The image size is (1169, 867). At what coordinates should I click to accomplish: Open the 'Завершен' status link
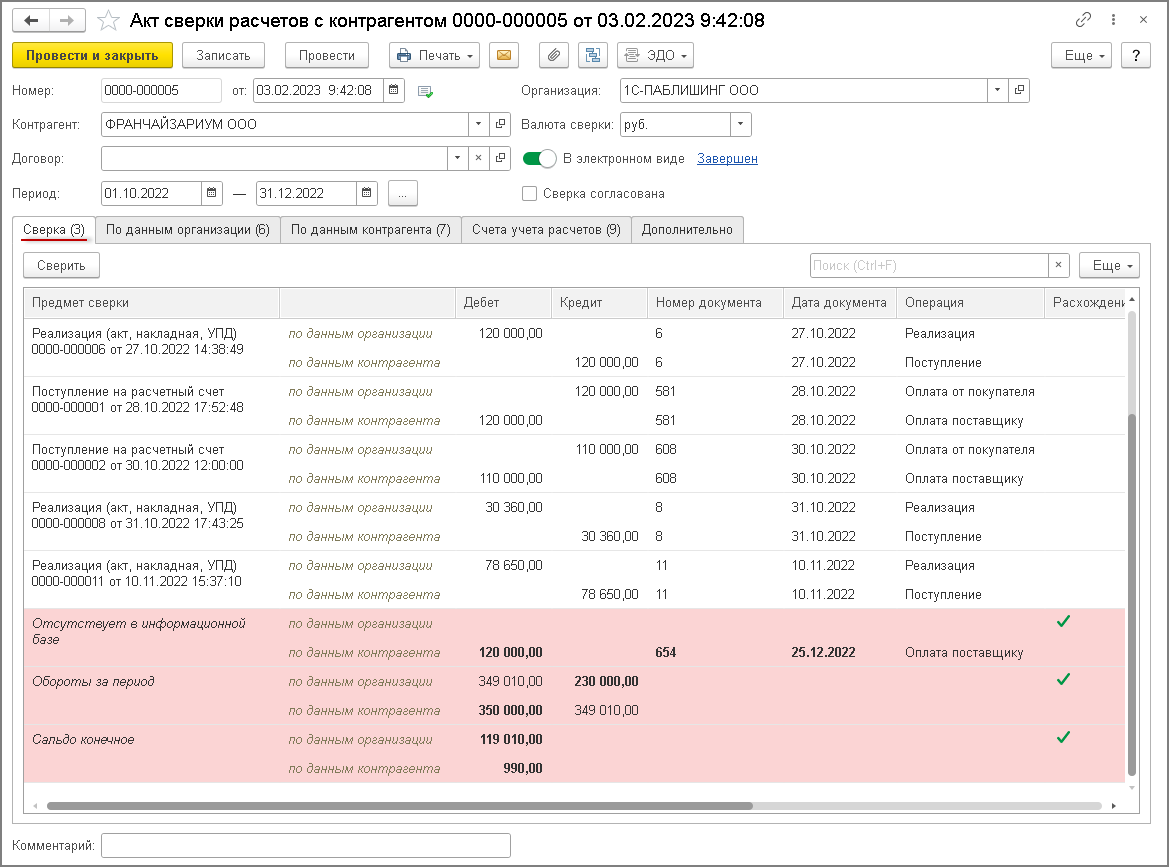(727, 159)
